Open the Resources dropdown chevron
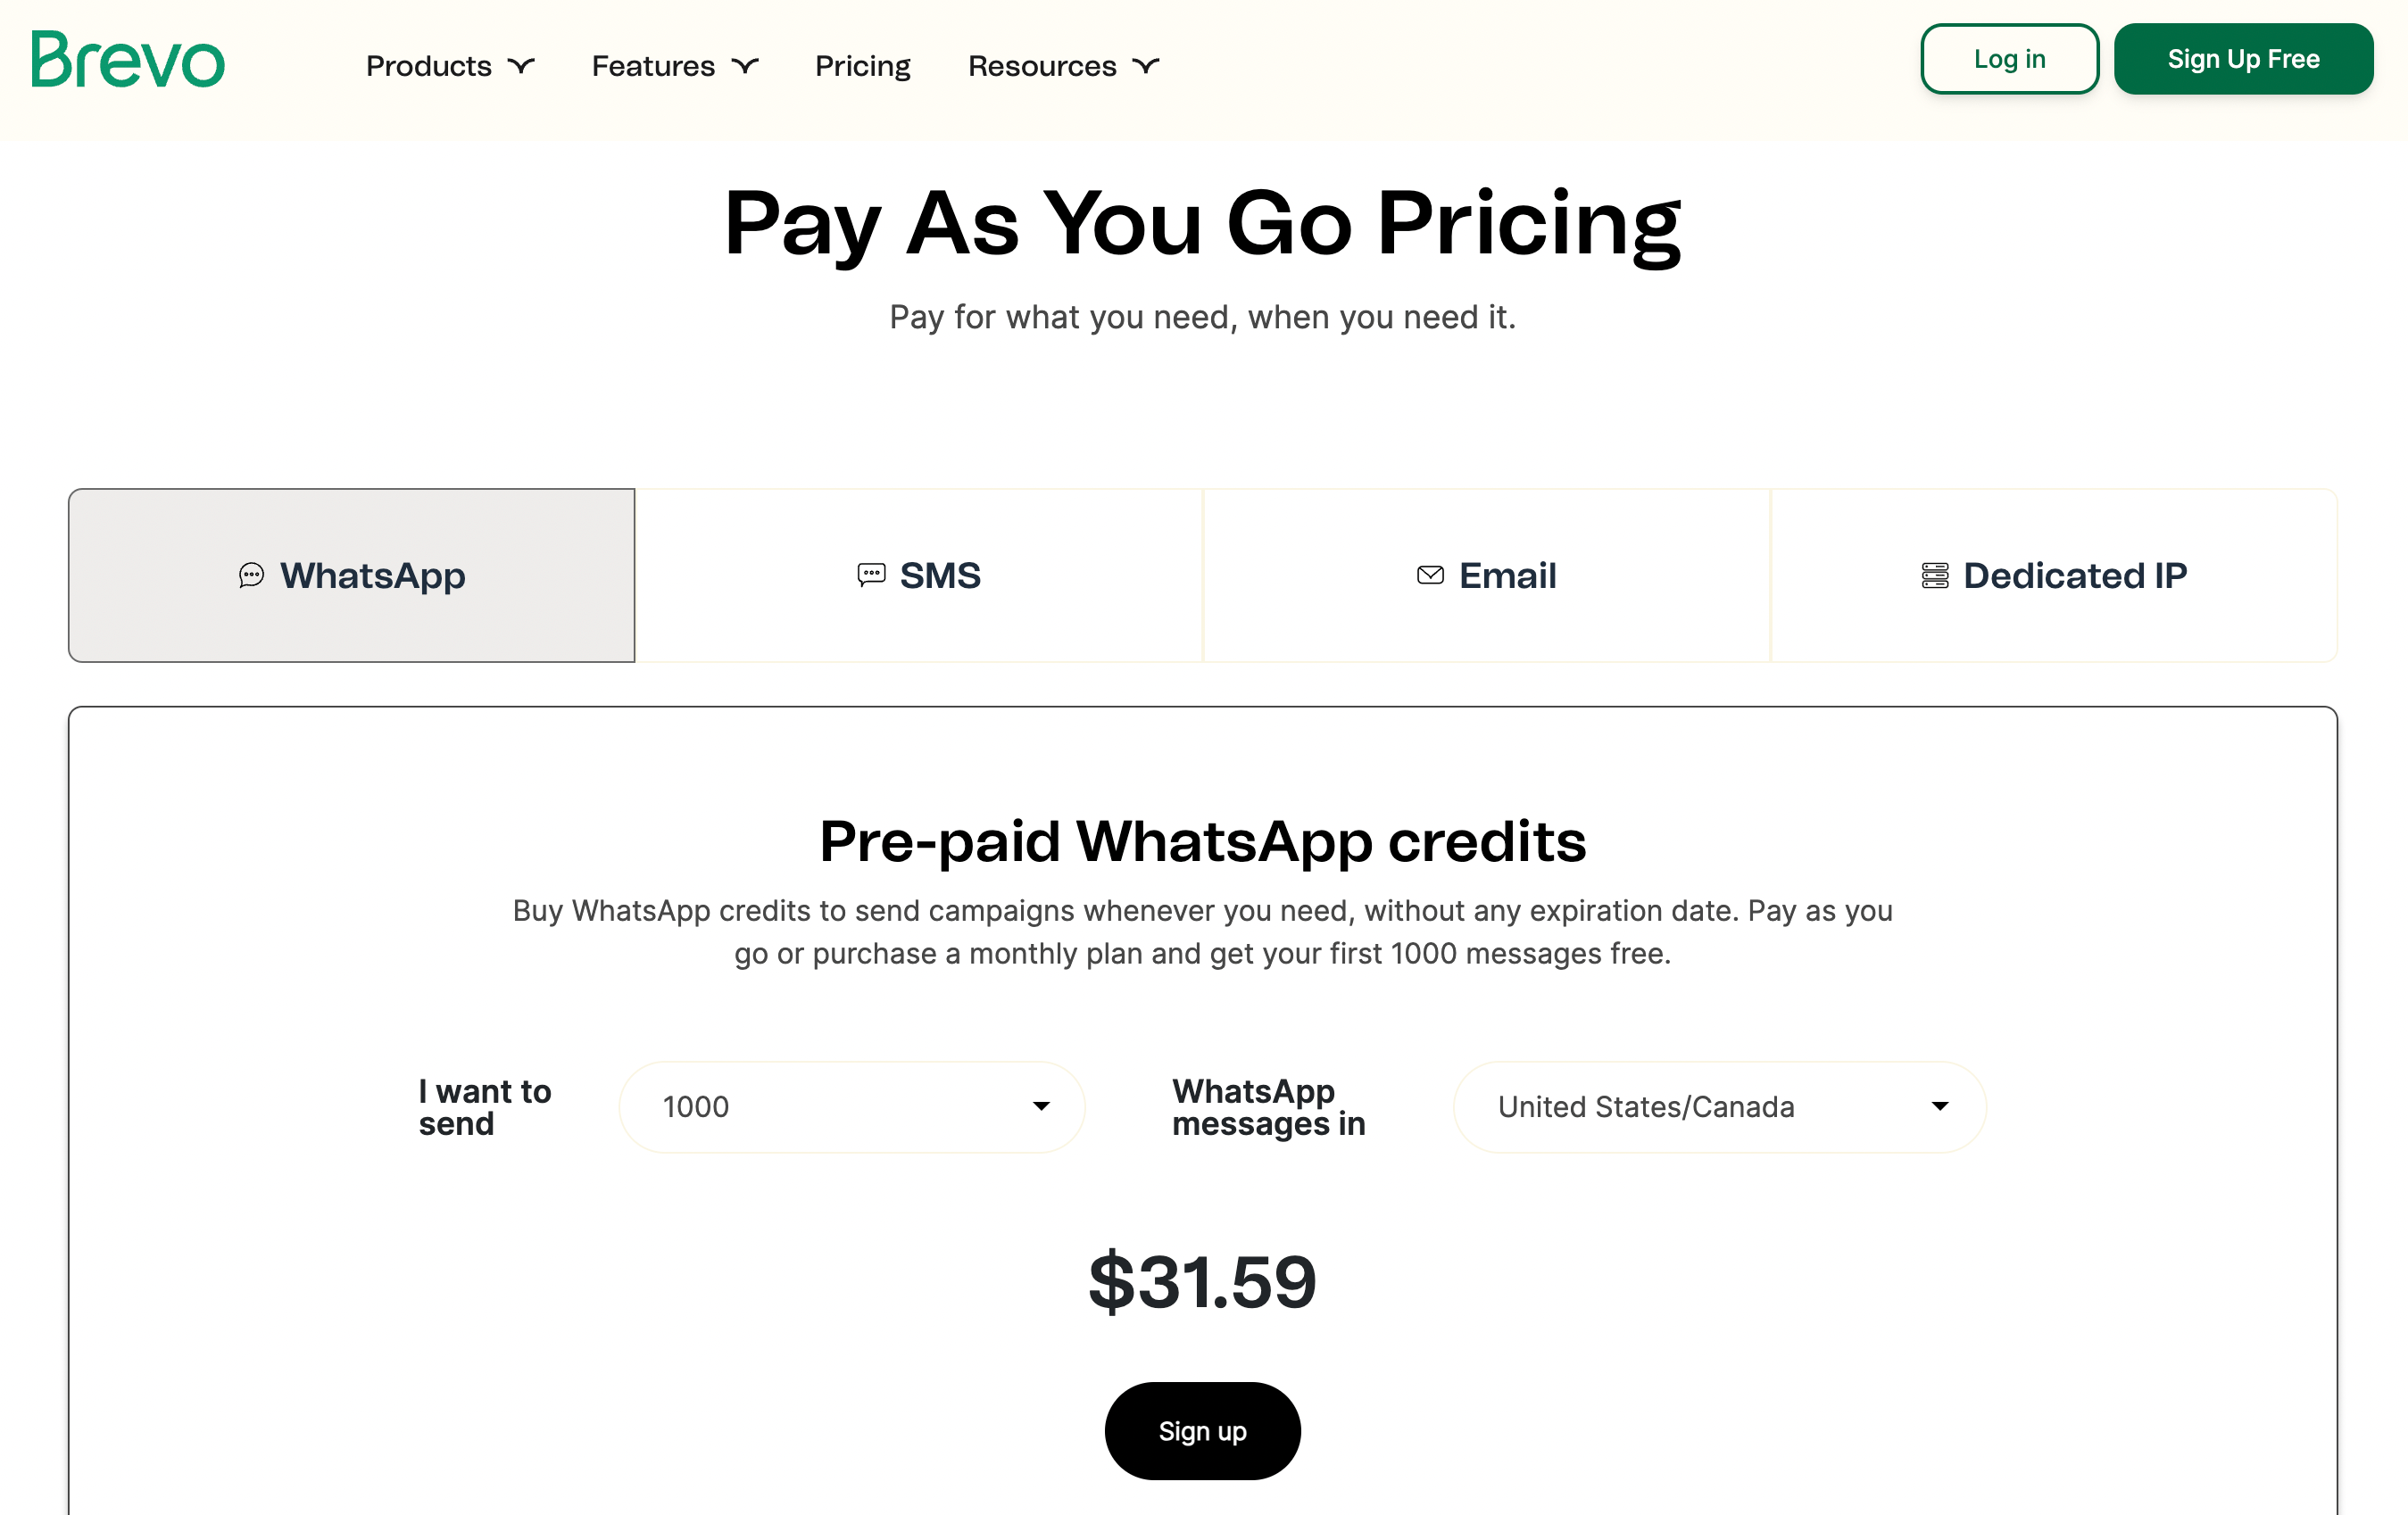 click(1147, 66)
